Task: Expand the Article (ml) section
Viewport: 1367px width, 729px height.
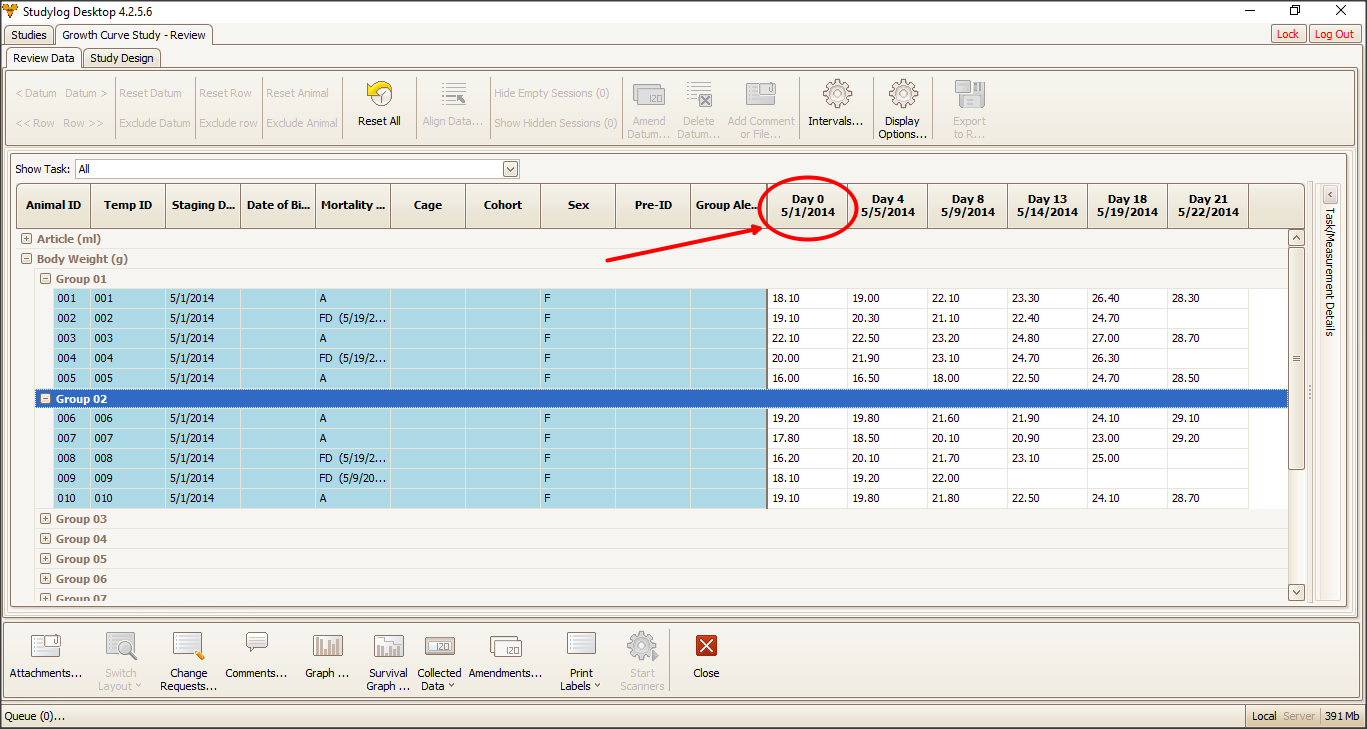Action: 27,239
